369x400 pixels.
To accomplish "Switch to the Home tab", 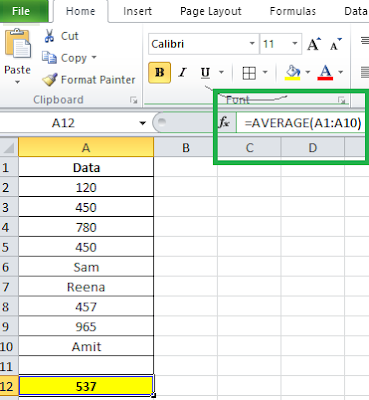I will pos(80,11).
